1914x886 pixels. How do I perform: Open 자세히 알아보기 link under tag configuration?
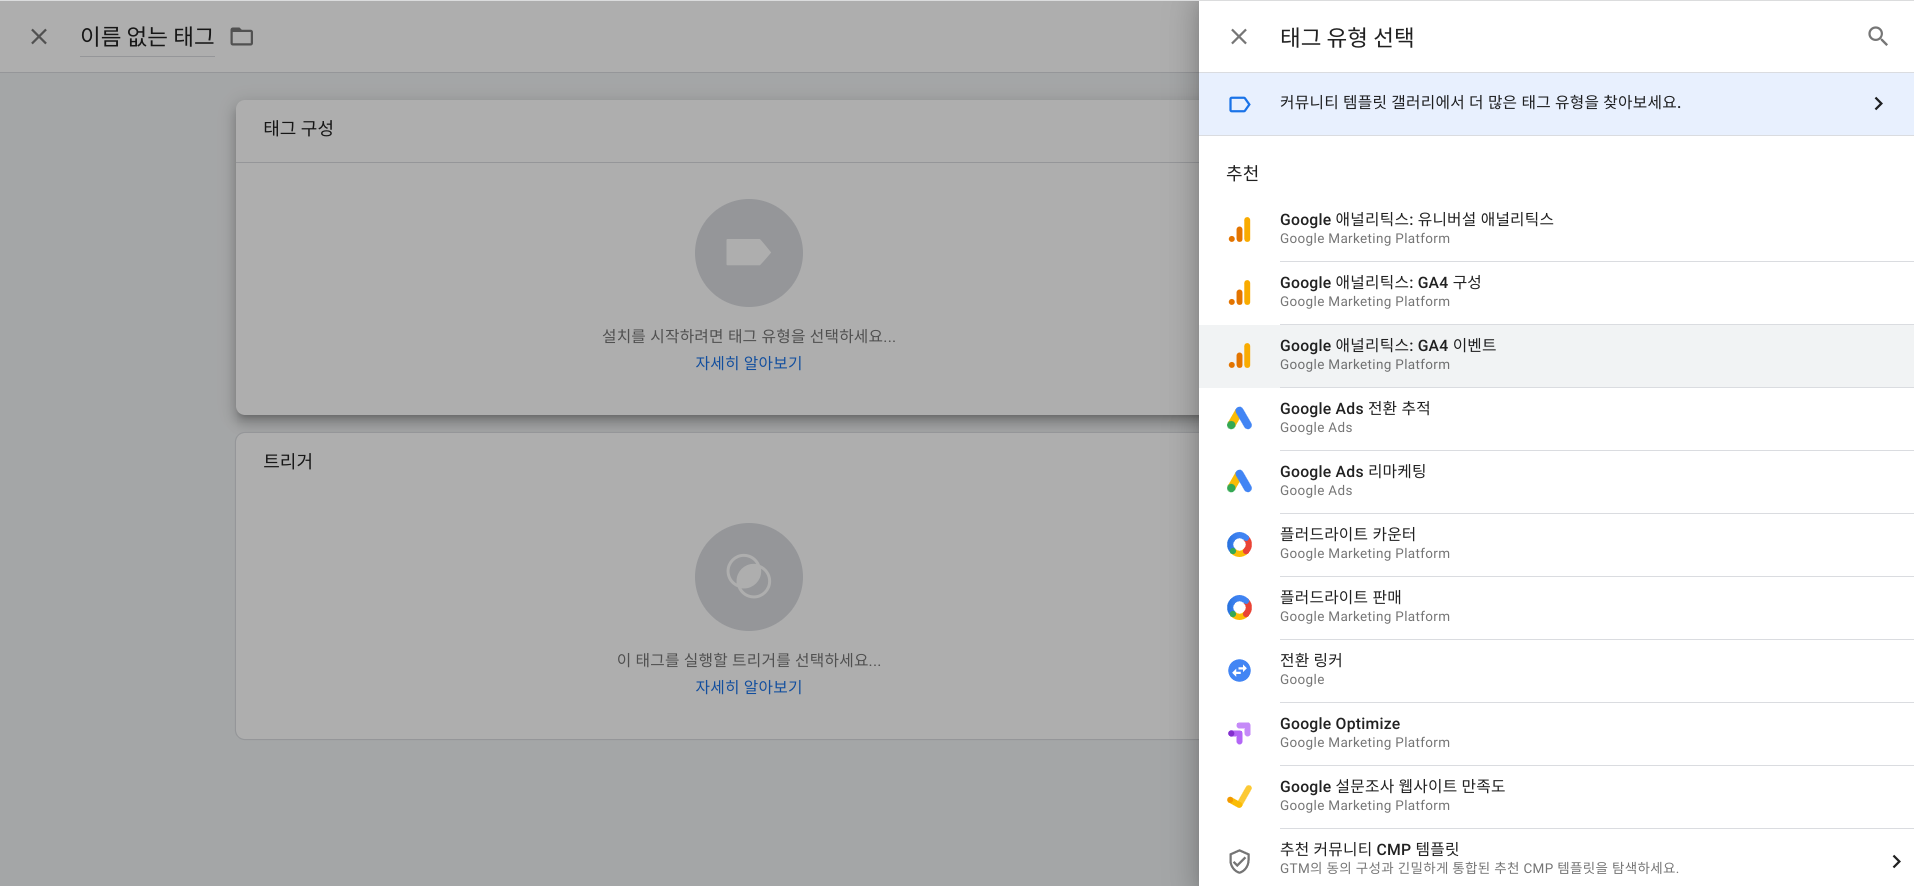[749, 363]
